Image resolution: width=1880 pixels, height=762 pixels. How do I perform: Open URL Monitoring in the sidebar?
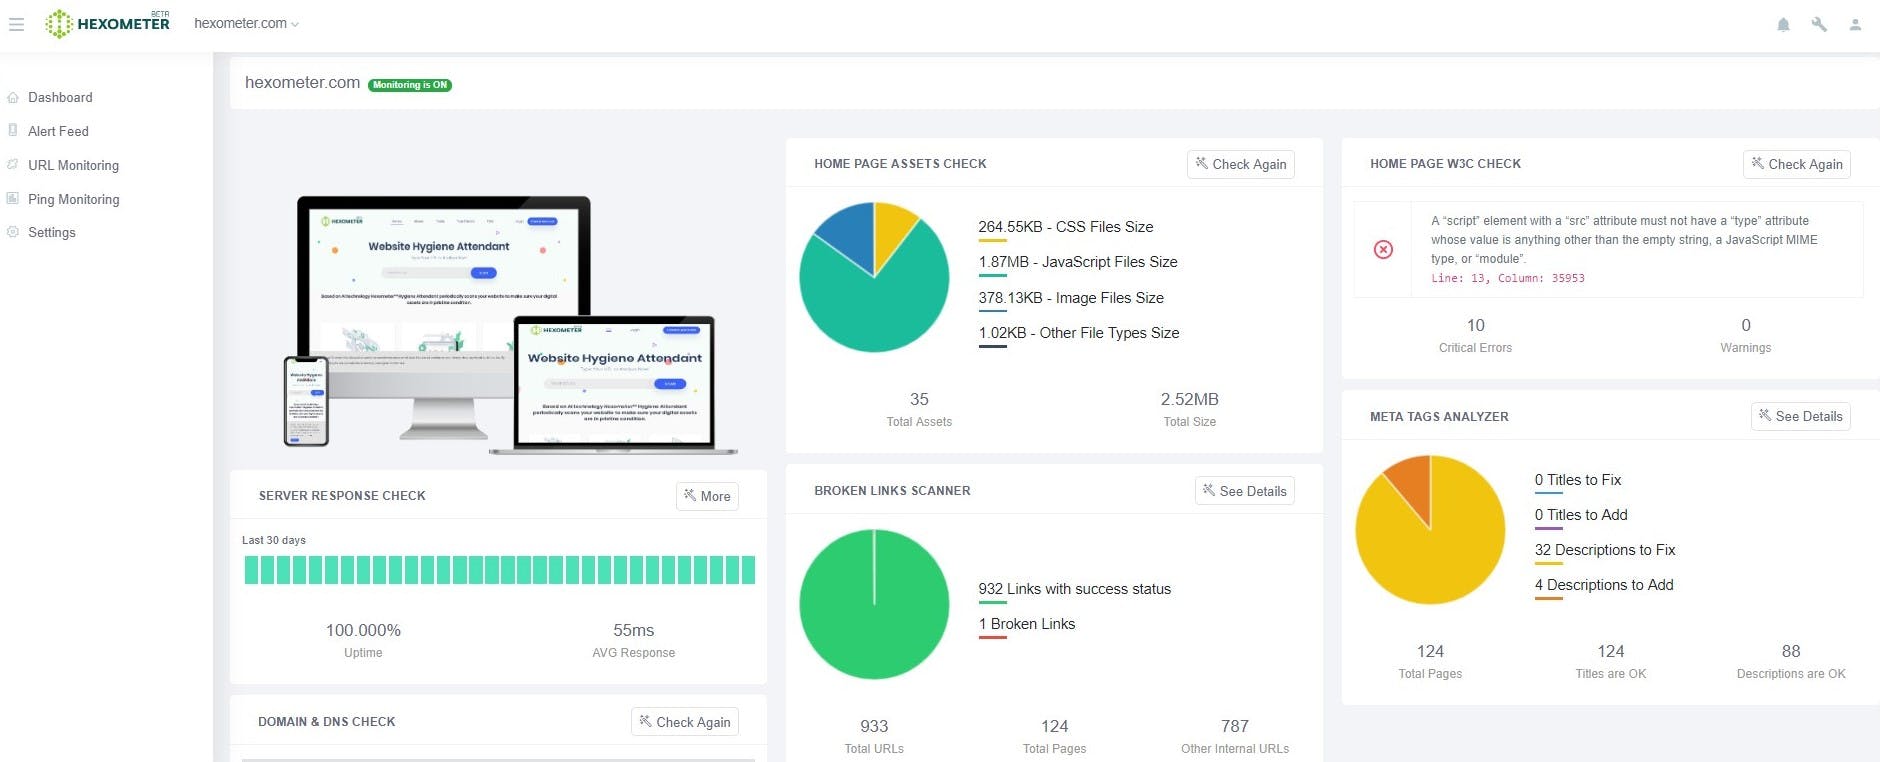[x=73, y=165]
